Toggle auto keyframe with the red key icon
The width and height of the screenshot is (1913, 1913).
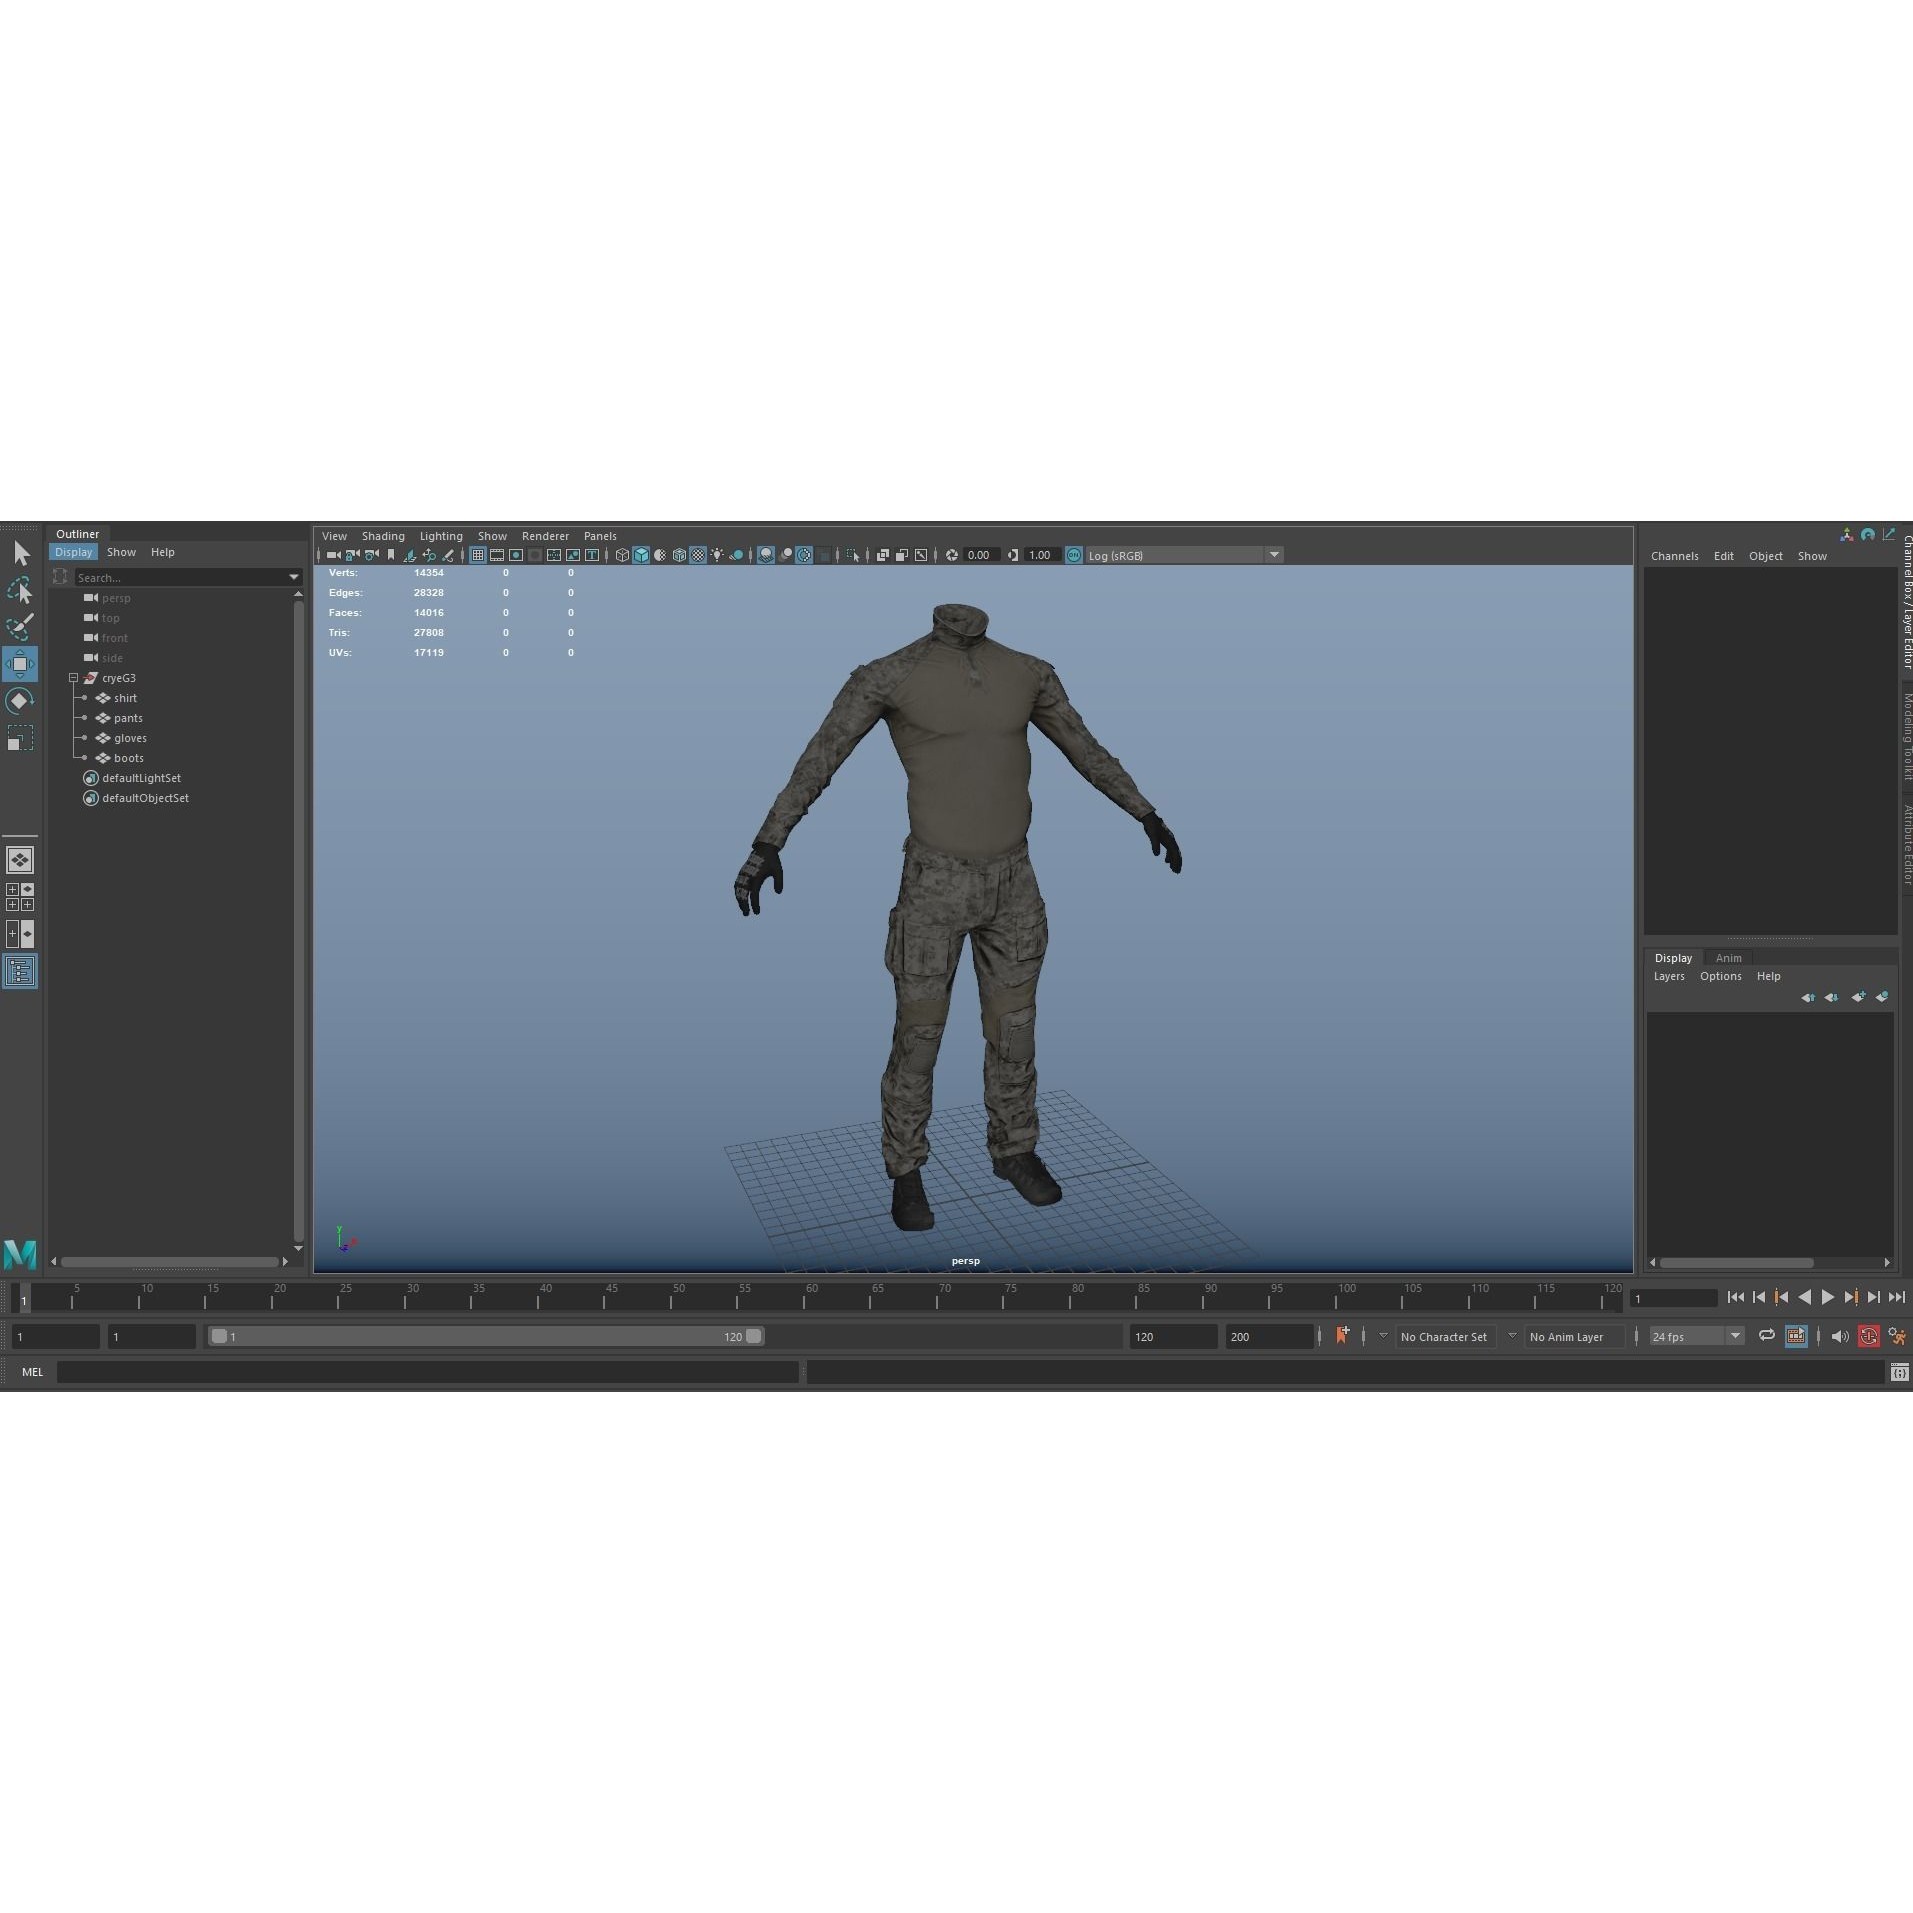[x=1869, y=1336]
